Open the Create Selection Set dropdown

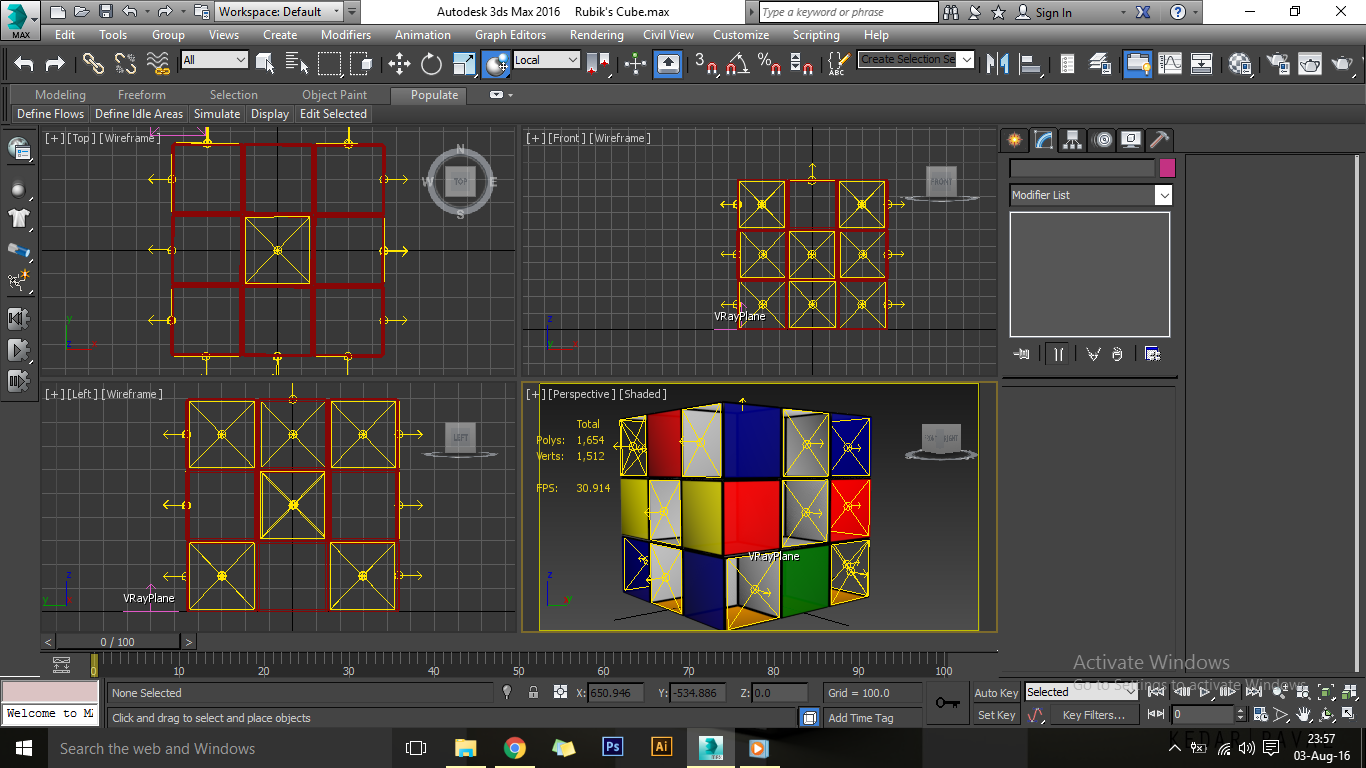tap(916, 60)
